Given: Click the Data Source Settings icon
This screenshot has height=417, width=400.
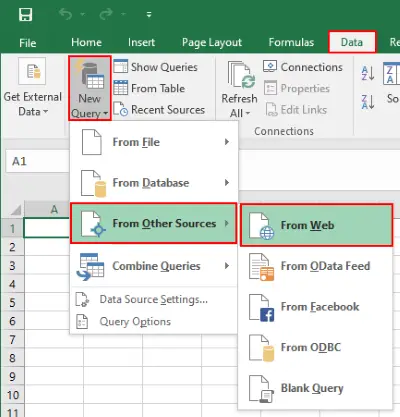Looking at the screenshot, I should coord(82,299).
